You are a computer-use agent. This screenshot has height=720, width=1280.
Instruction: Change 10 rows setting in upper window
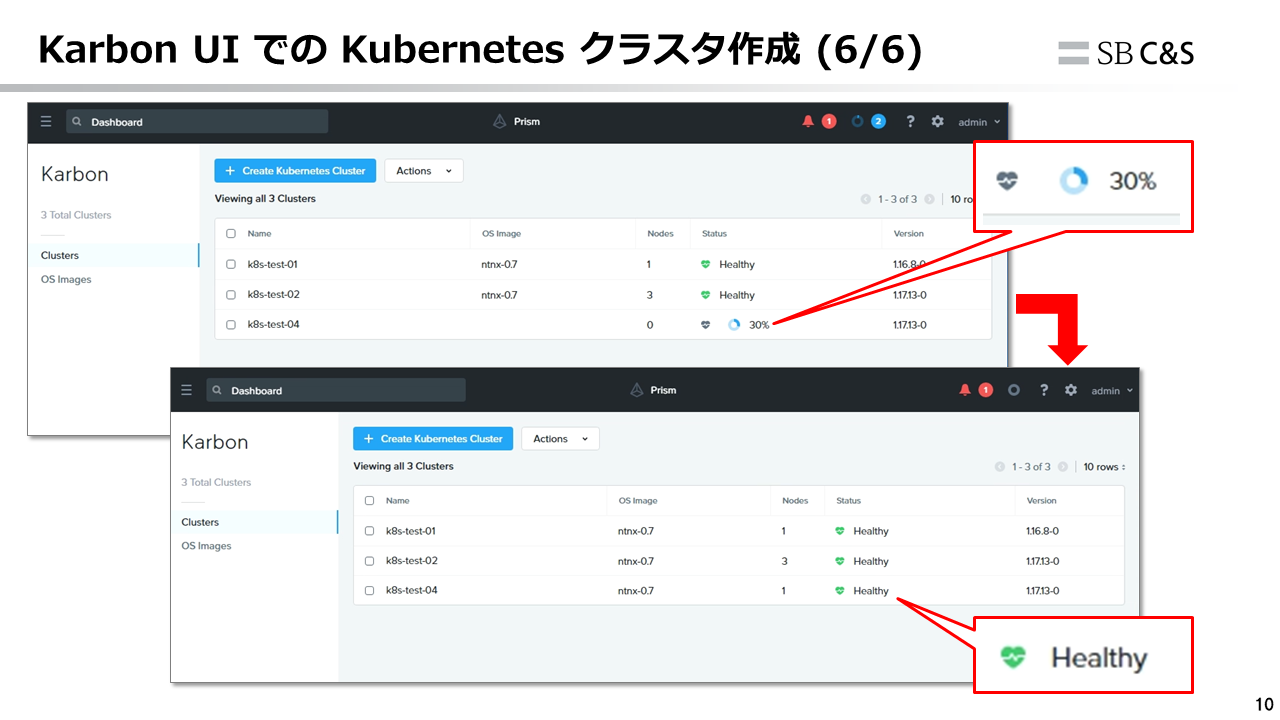(x=963, y=199)
